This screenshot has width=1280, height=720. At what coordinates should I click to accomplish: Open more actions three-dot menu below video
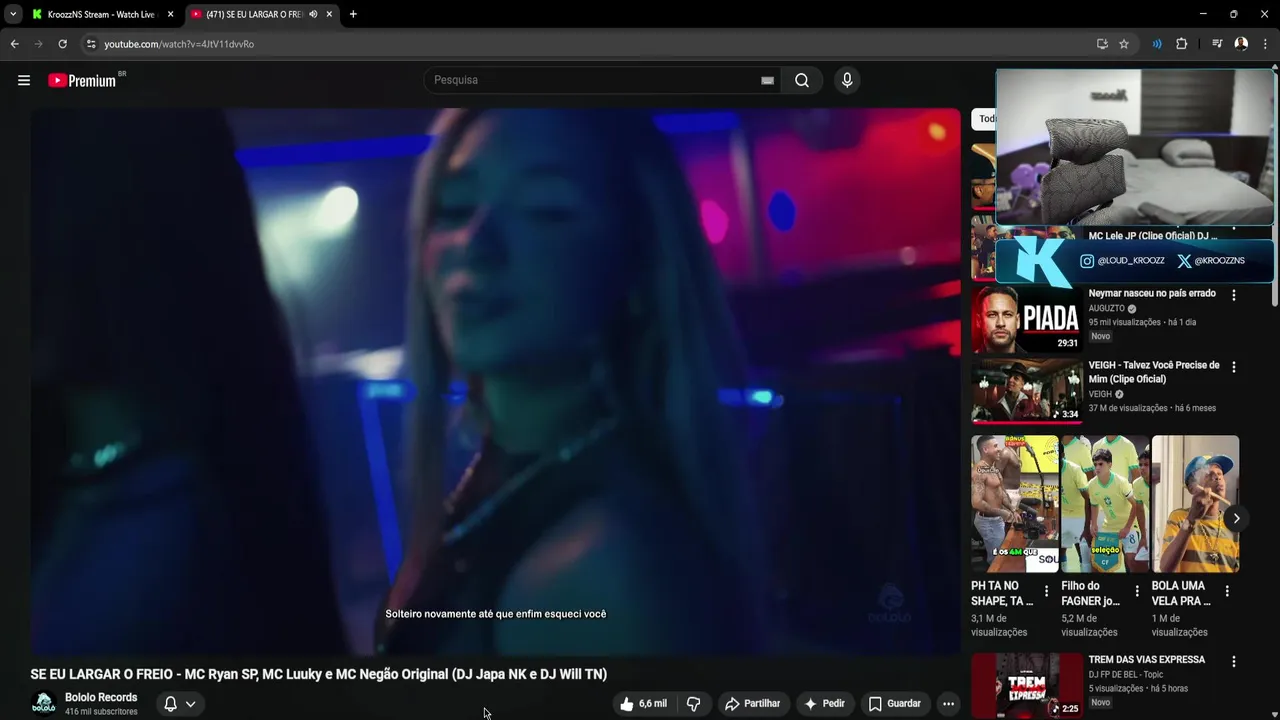tap(948, 704)
